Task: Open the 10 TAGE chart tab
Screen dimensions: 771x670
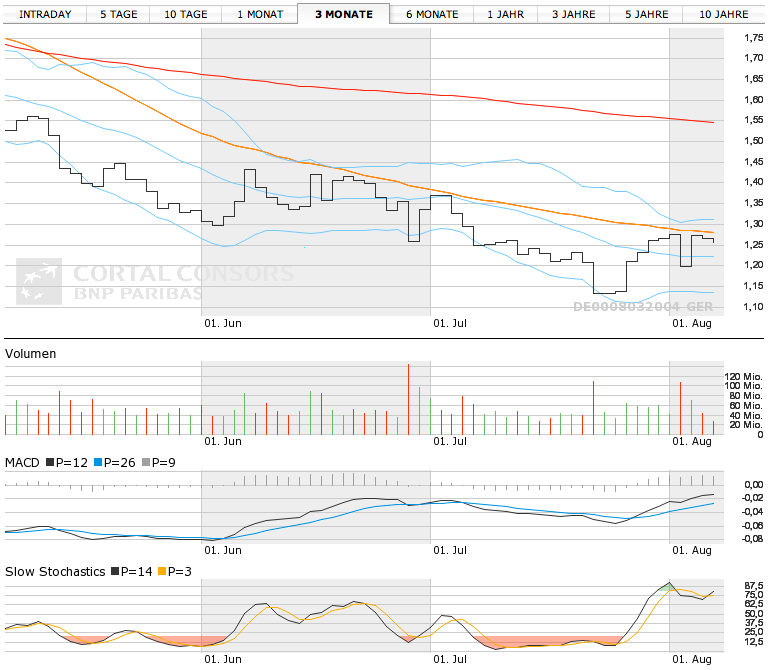Action: pyautogui.click(x=184, y=14)
